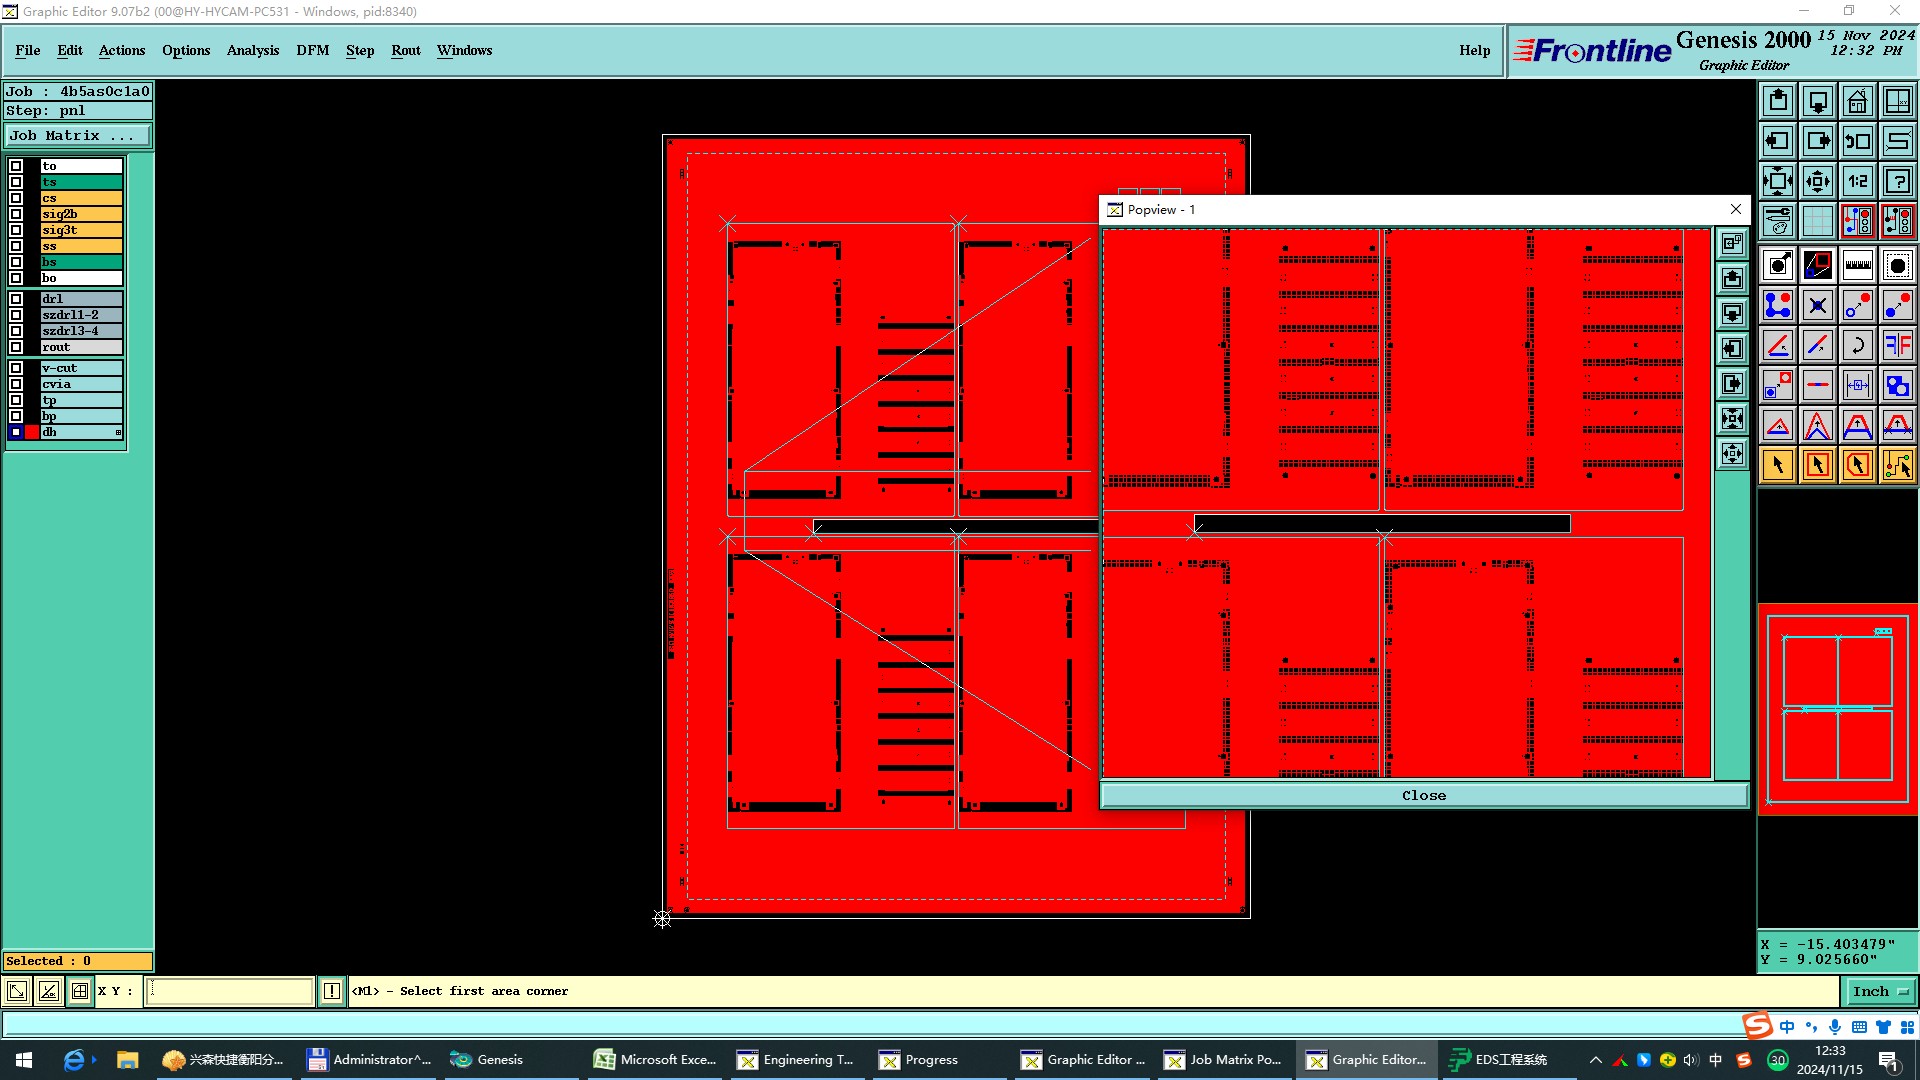Click the question mark help icon
Viewport: 1920px width, 1080px height.
(1897, 181)
